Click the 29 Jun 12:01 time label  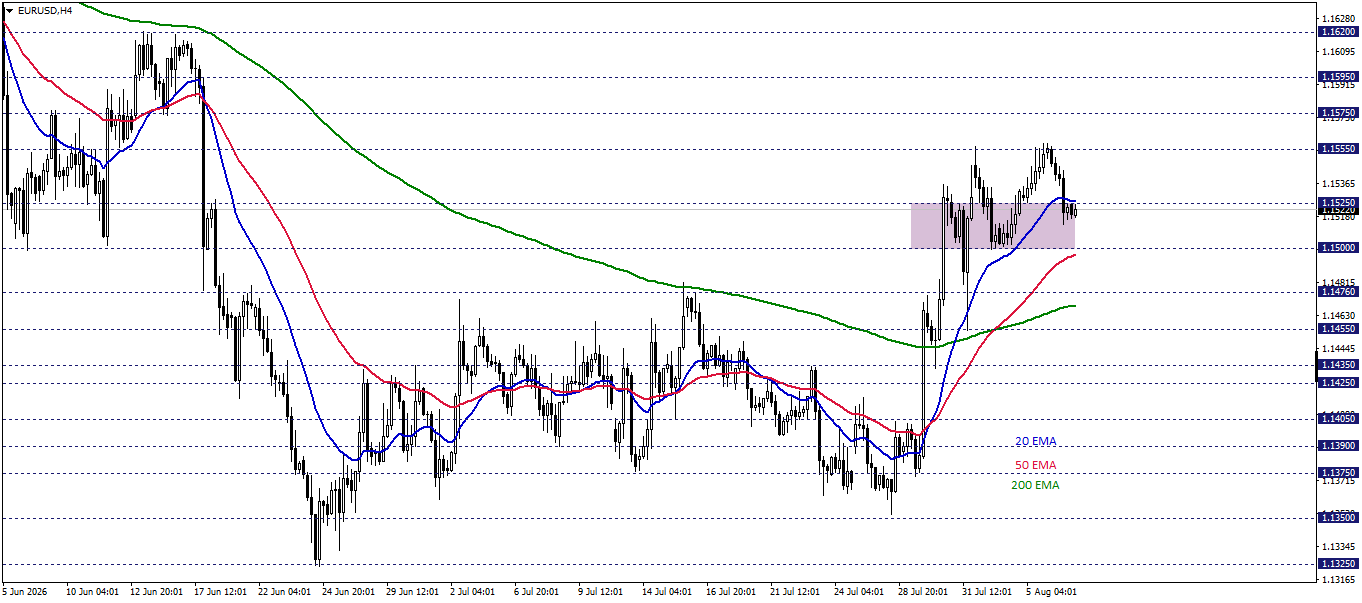[x=411, y=592]
